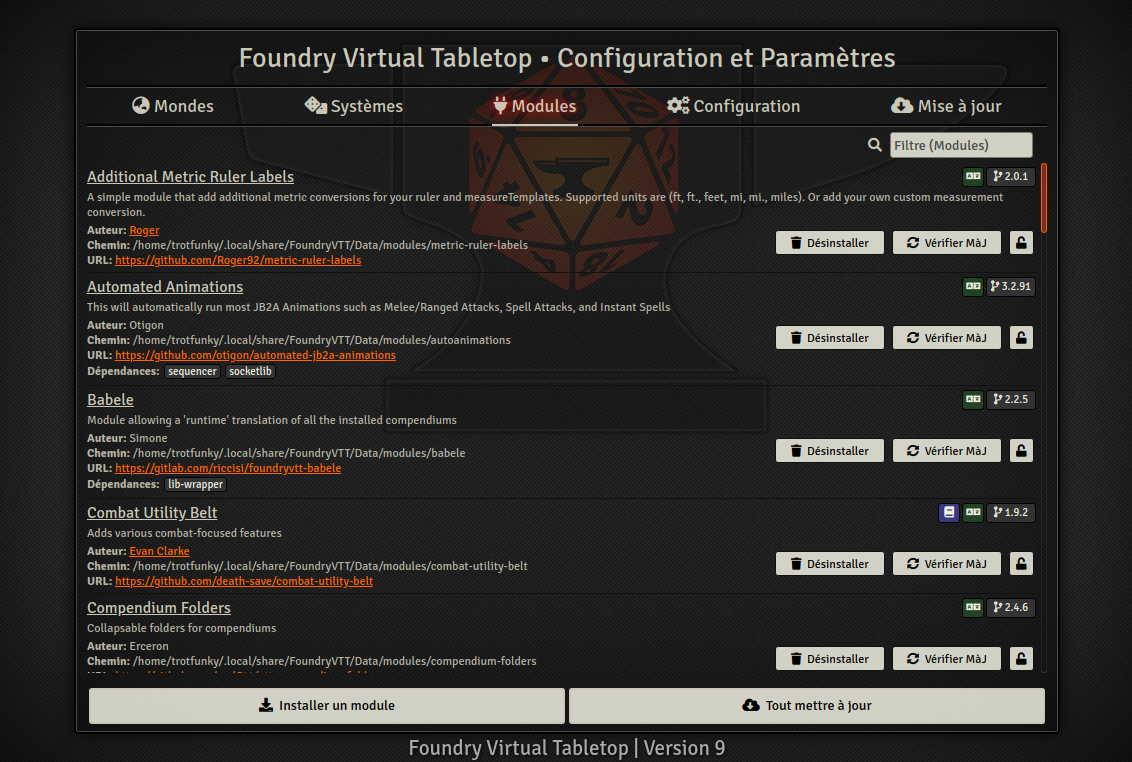Click the socketlib dependency tag
The image size is (1132, 762).
click(251, 371)
